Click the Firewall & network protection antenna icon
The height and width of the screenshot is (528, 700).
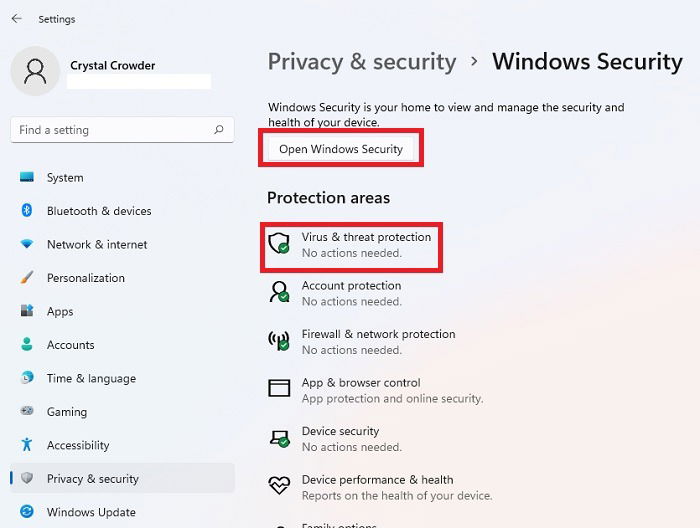coord(279,341)
